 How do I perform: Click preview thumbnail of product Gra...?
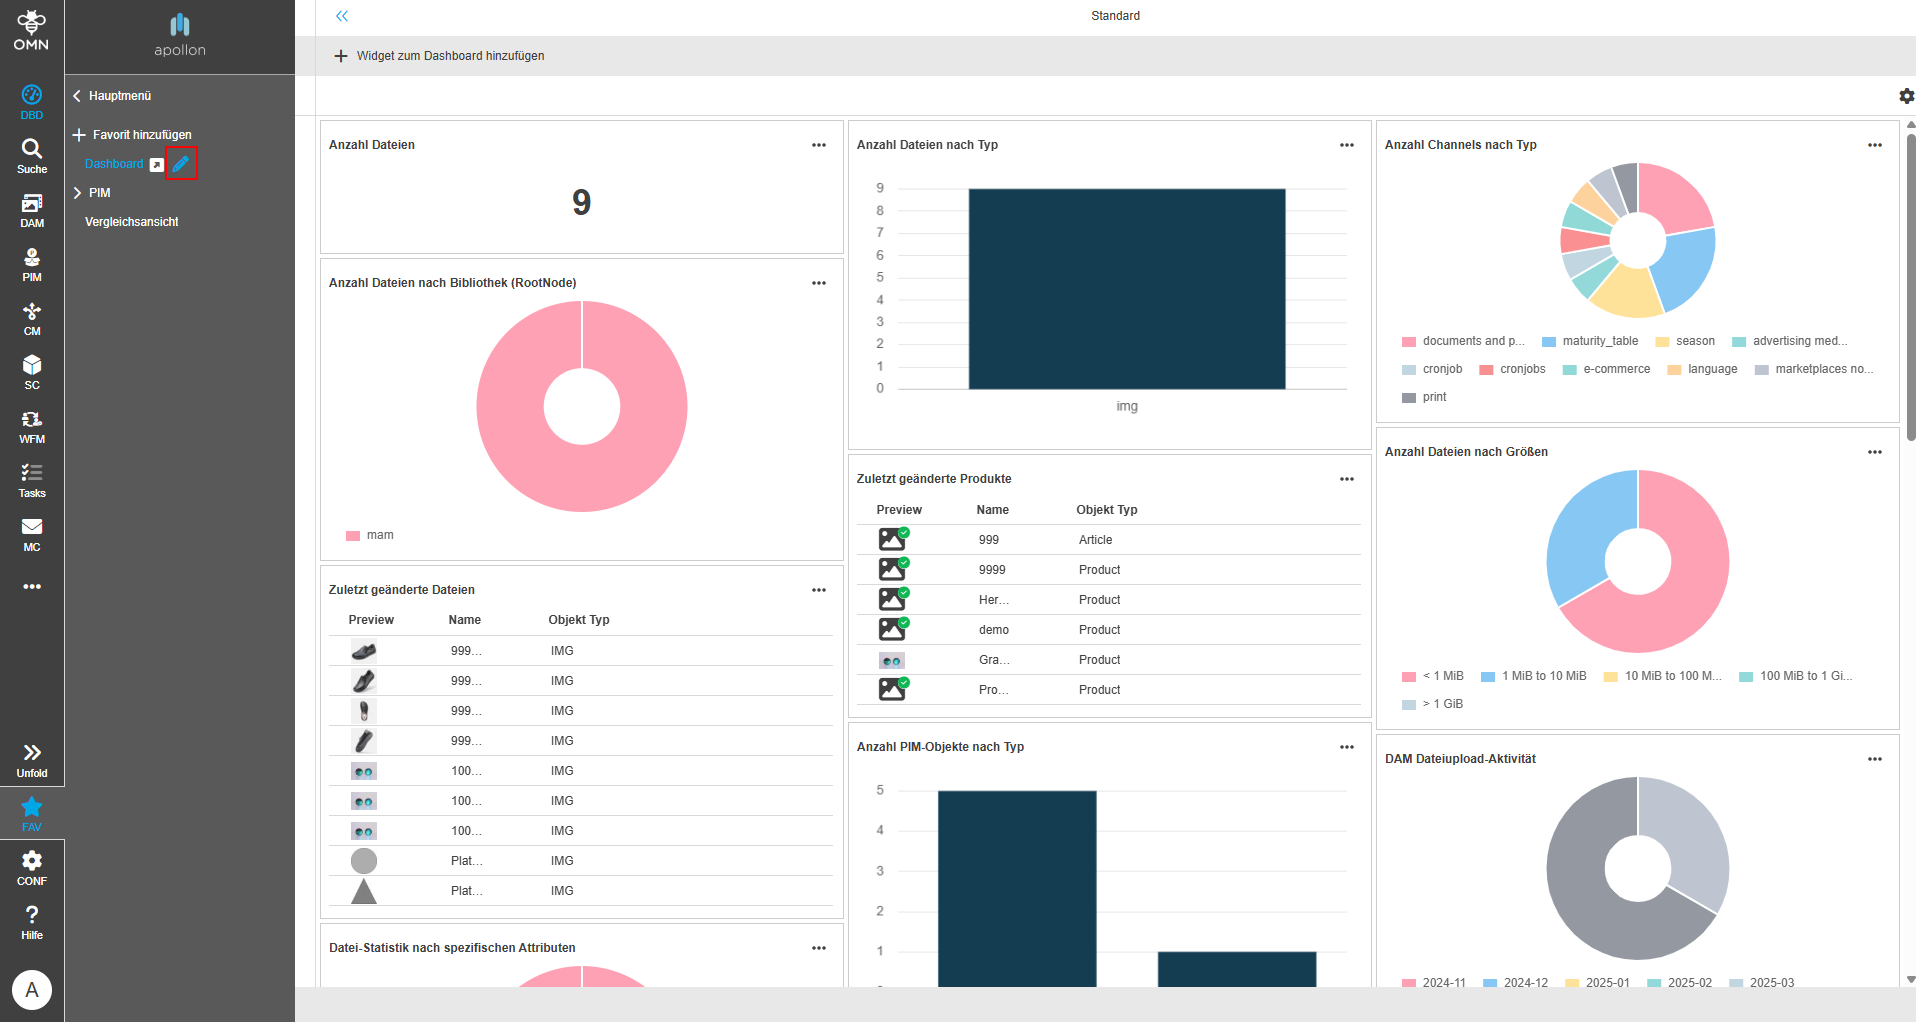892,660
